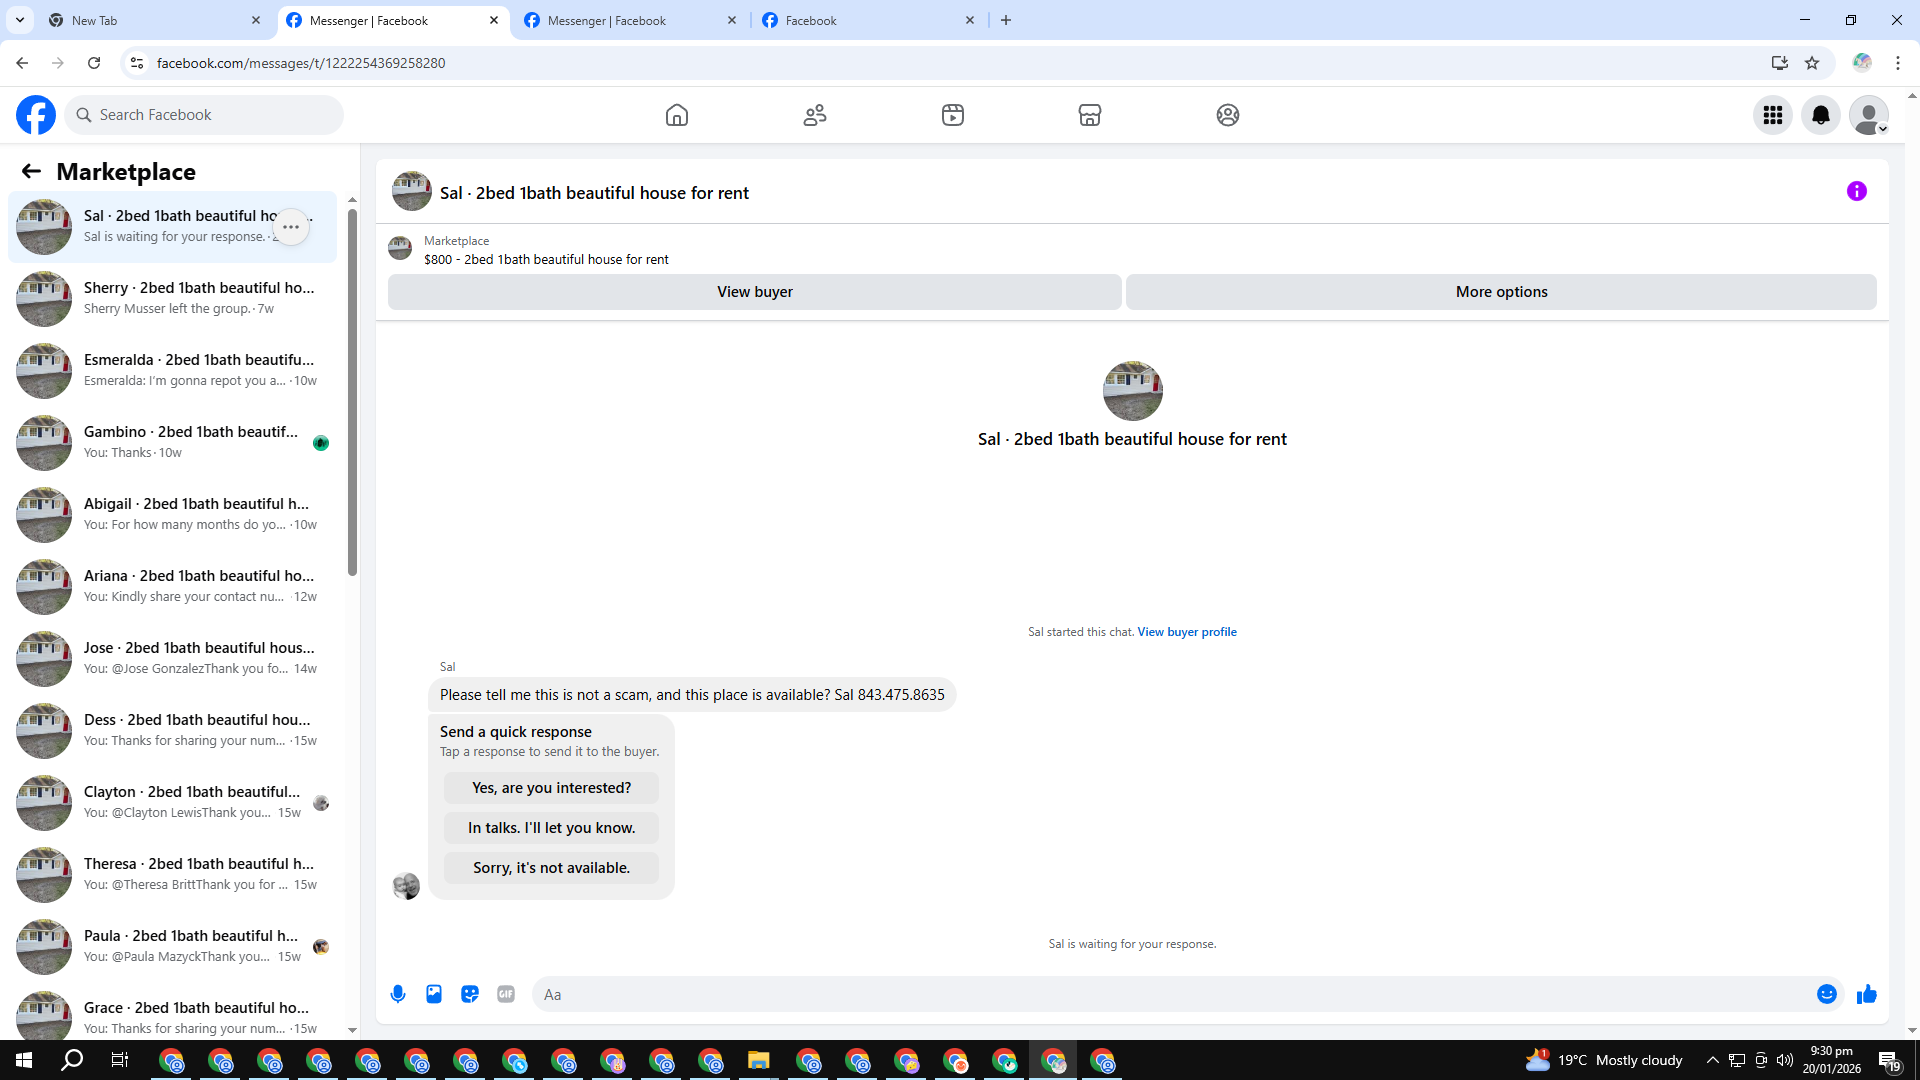The height and width of the screenshot is (1080, 1920).
Task: Go back to the previous page
Action: (x=22, y=63)
